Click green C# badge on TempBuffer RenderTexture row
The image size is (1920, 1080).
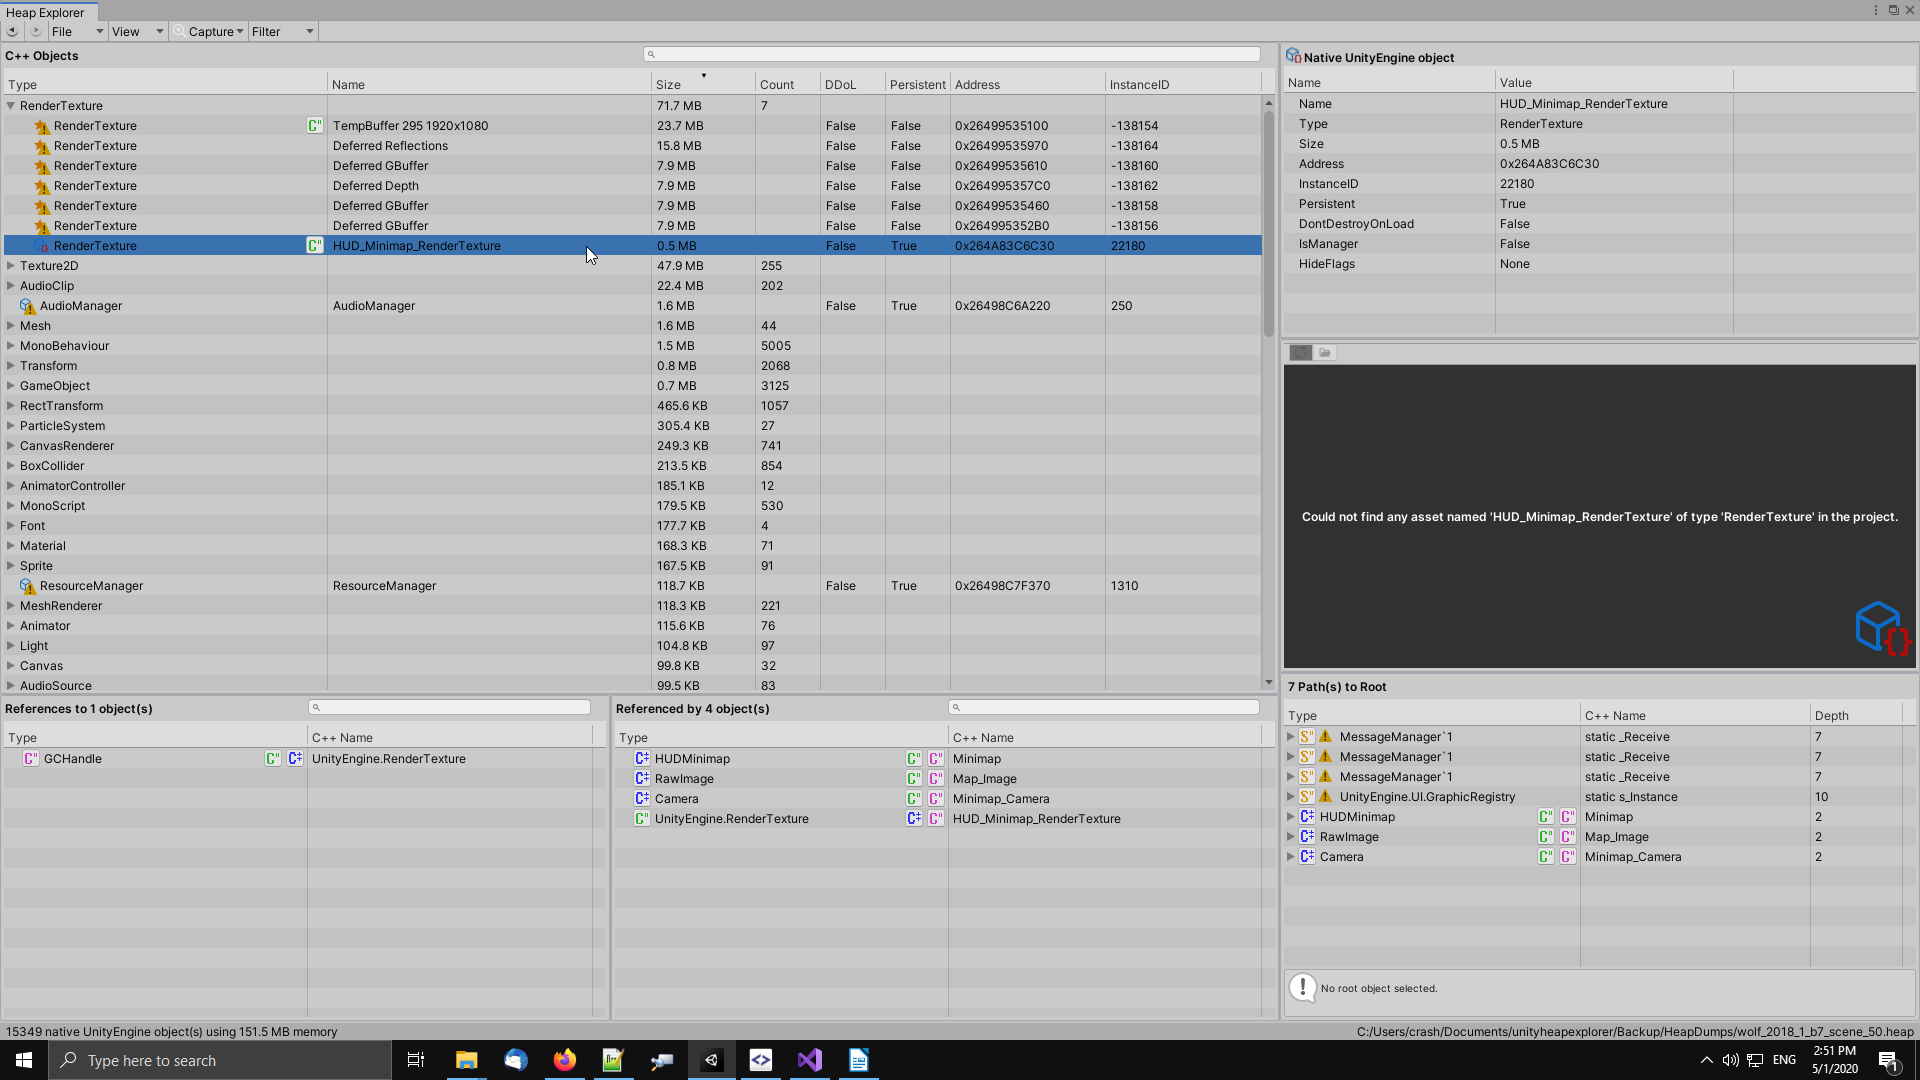coord(314,126)
